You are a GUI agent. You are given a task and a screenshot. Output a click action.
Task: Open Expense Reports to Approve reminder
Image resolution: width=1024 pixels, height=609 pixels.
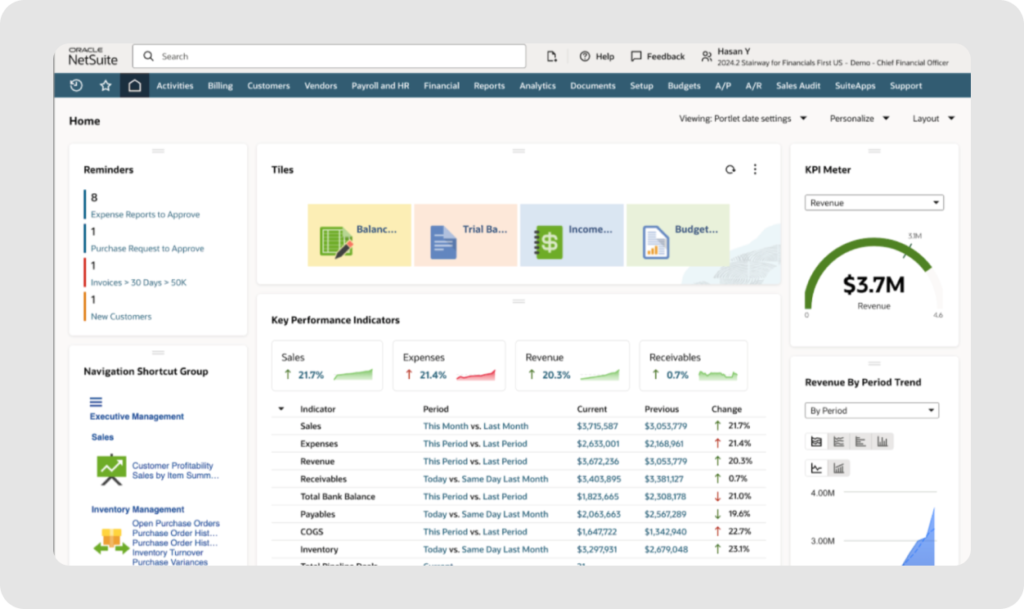(x=145, y=215)
